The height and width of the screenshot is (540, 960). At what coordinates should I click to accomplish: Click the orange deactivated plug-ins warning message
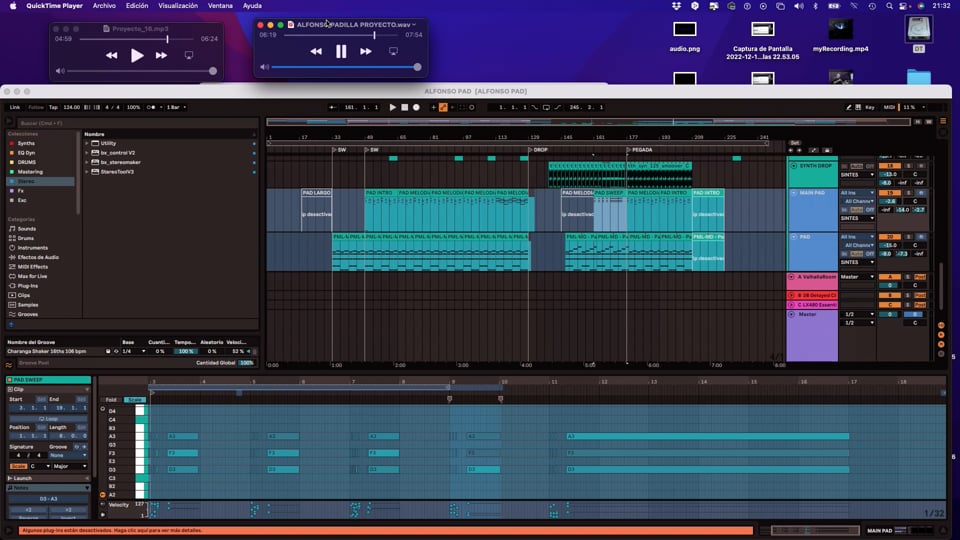386,531
